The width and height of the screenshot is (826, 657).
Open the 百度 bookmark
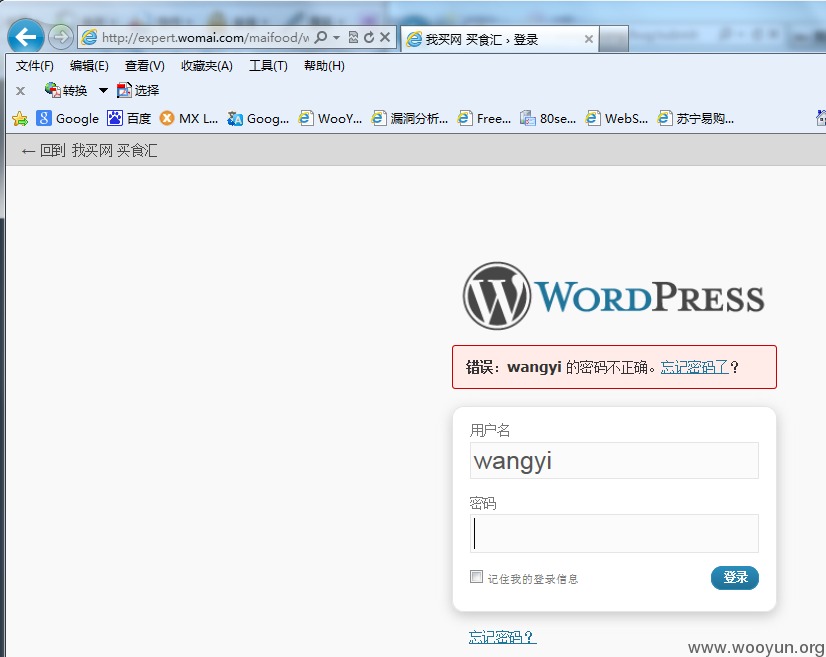point(129,119)
